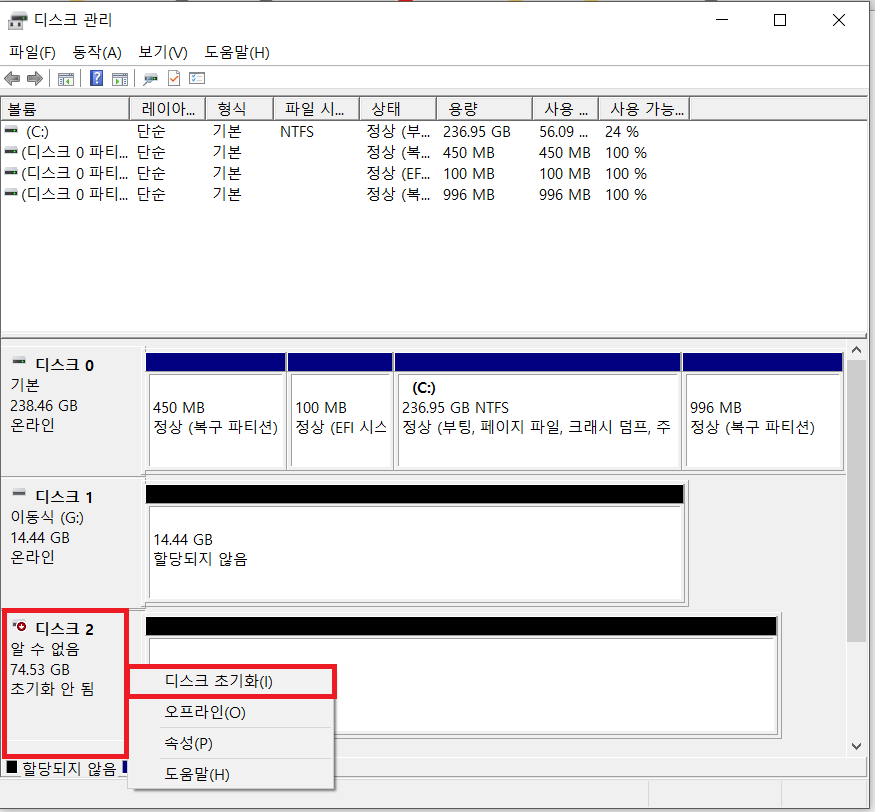Sort by the 사용 가능... column header
875x812 pixels.
[x=644, y=109]
